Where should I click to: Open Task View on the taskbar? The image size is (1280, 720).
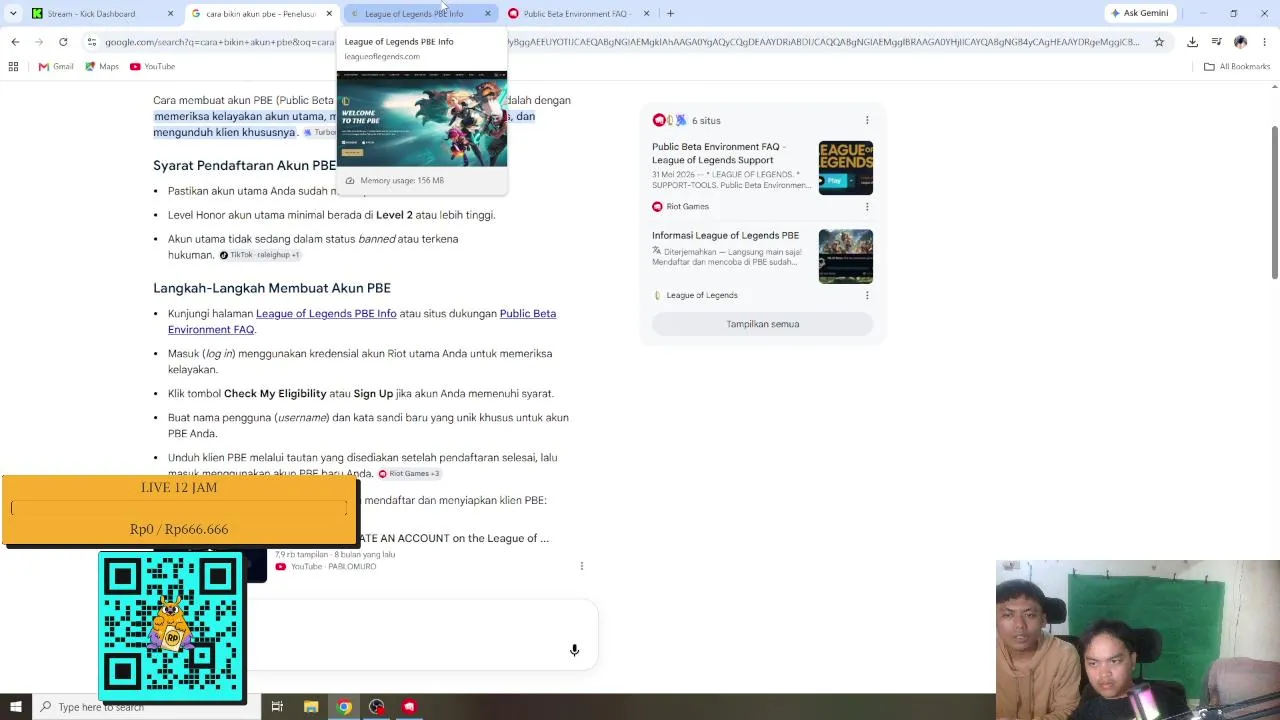click(277, 707)
